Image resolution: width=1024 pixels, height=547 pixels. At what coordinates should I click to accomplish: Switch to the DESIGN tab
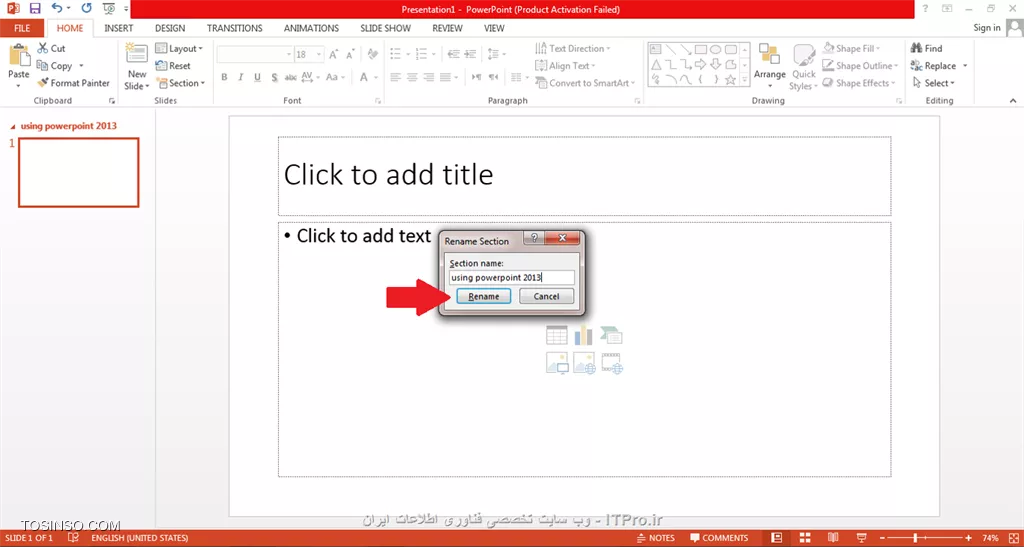pos(170,28)
